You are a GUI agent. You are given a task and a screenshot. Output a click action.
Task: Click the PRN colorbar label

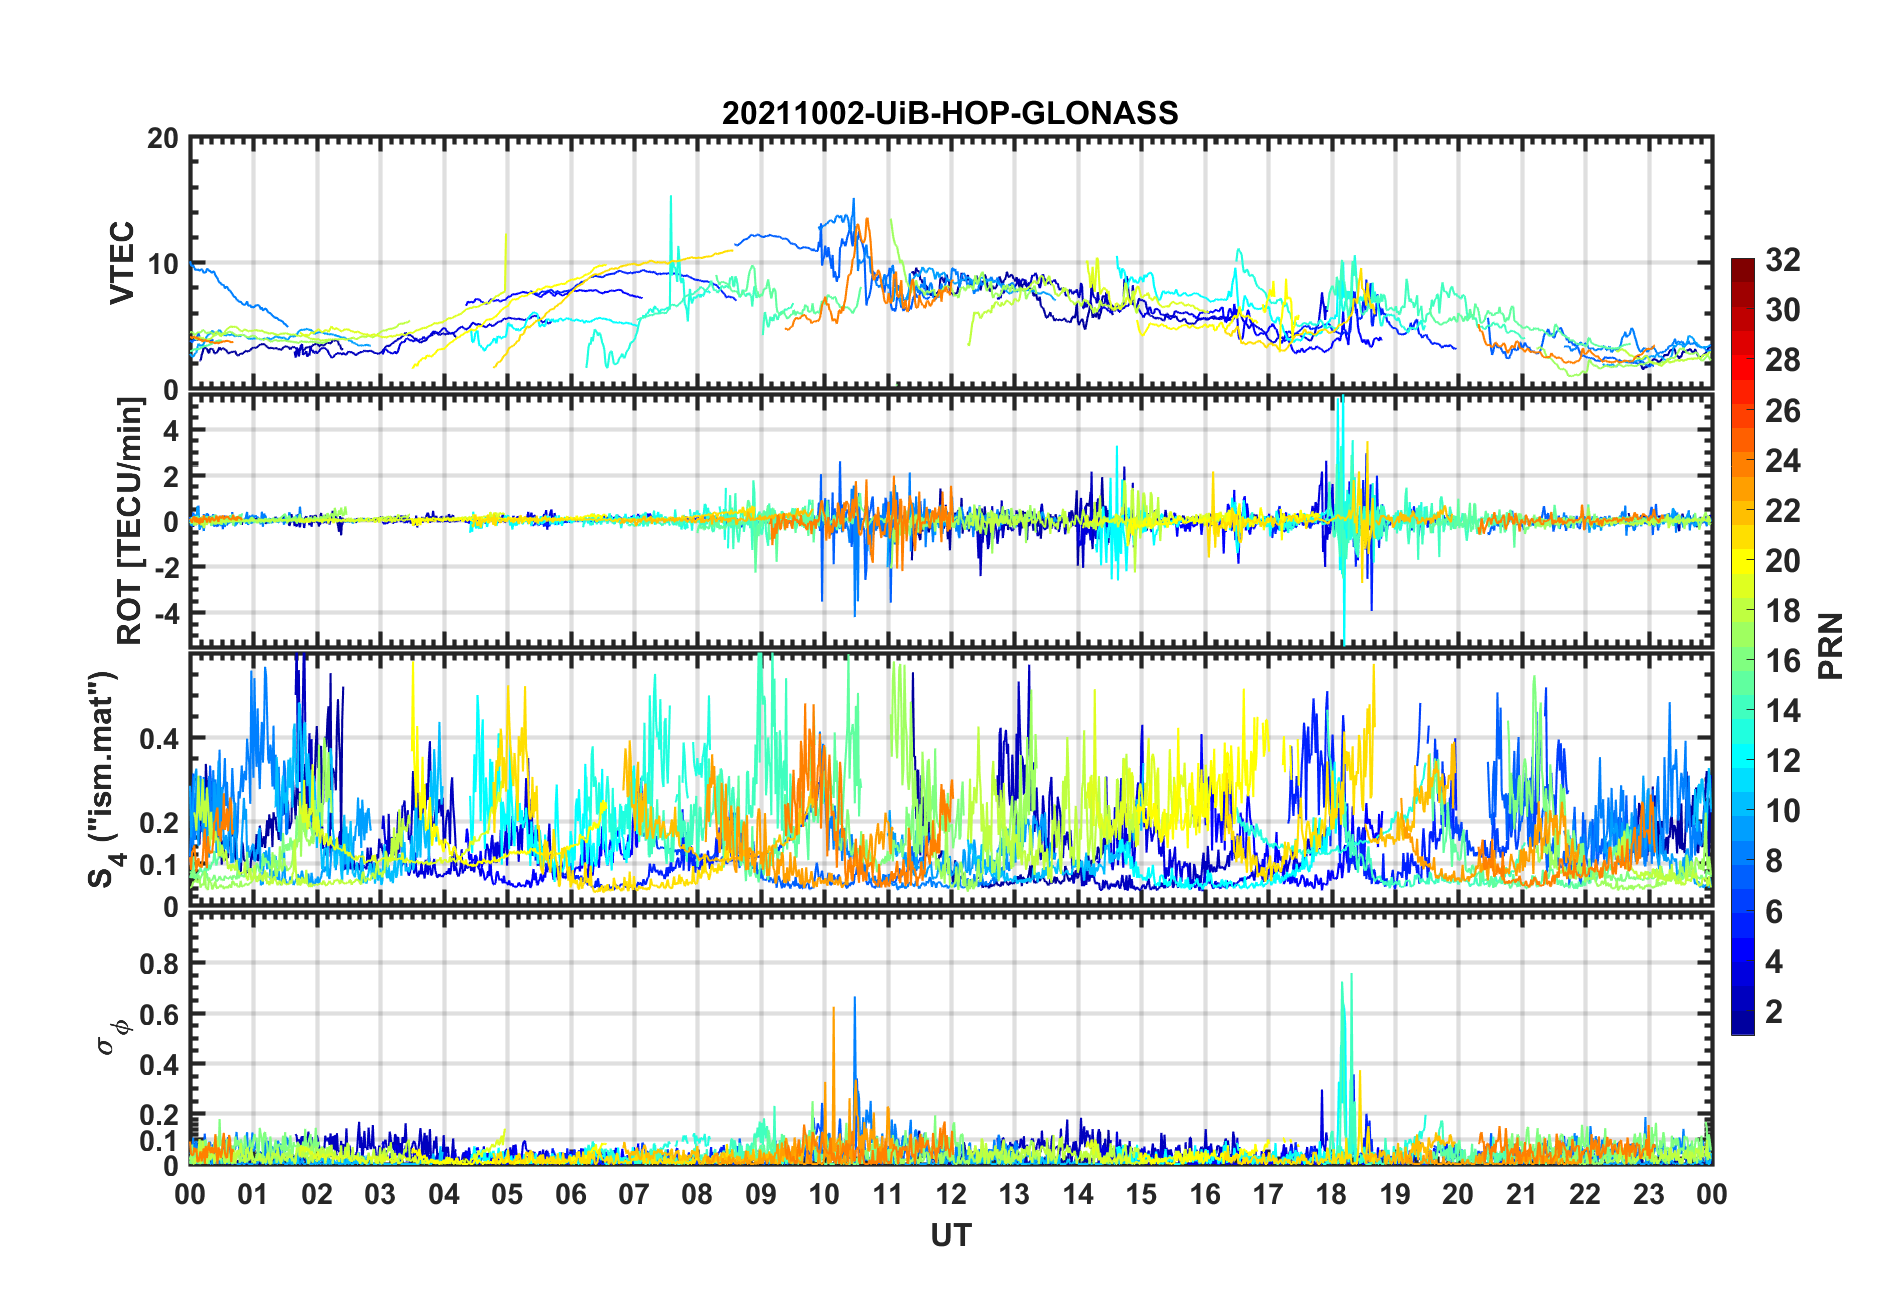(1830, 646)
